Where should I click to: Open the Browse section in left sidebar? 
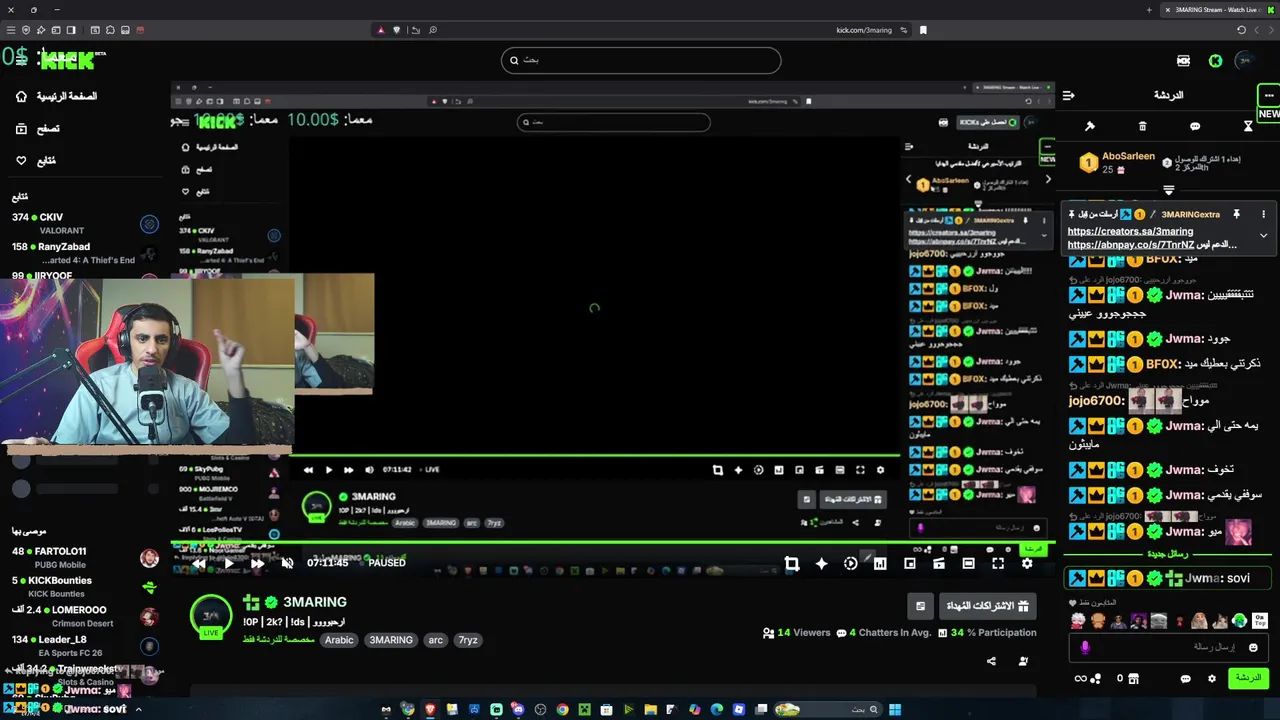(x=38, y=129)
